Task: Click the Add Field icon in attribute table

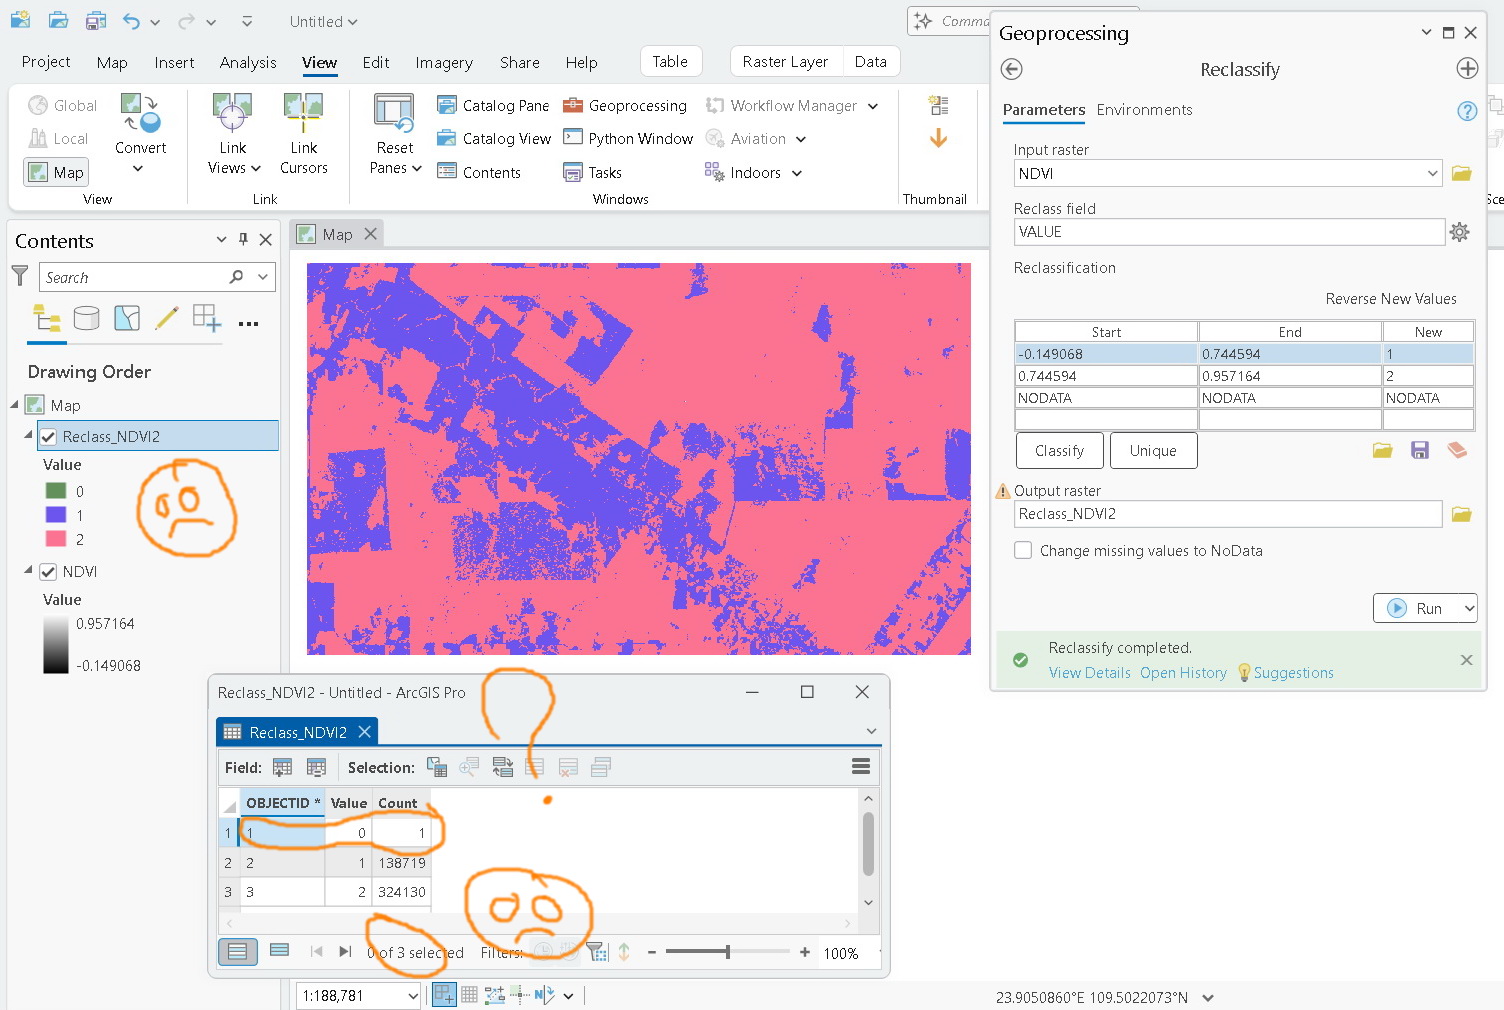Action: [283, 766]
